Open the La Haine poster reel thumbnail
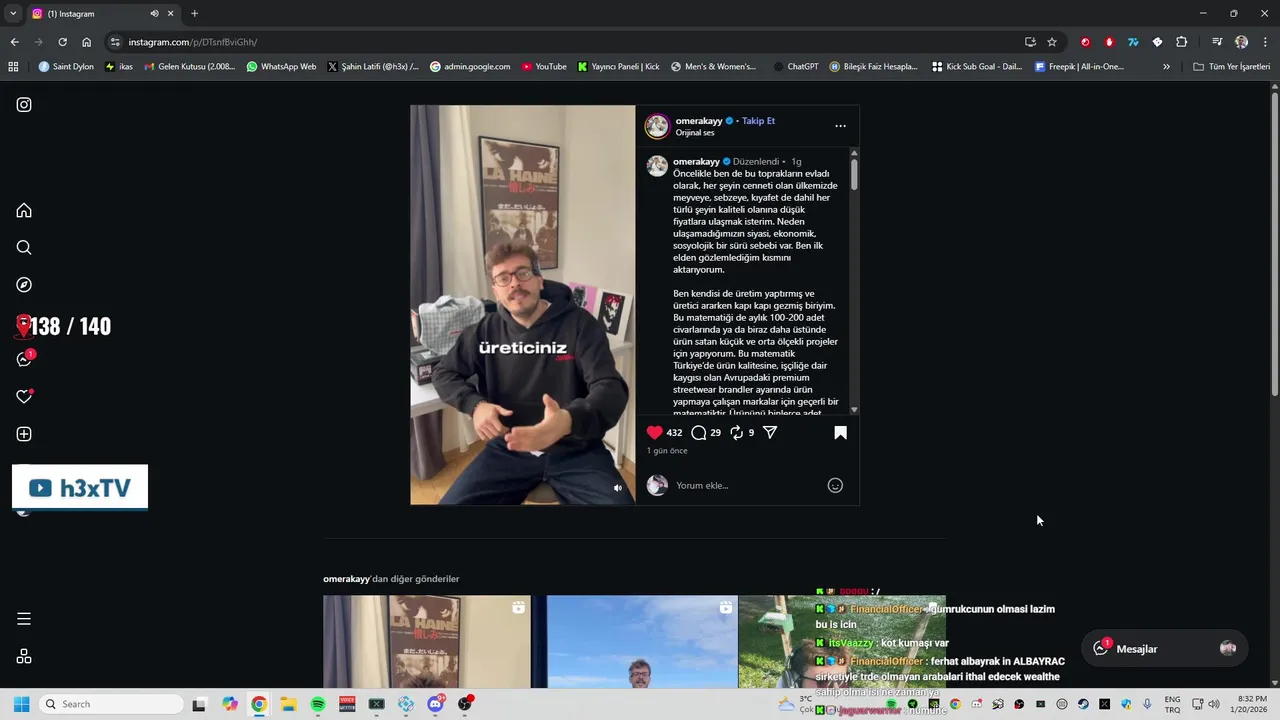 (427, 642)
